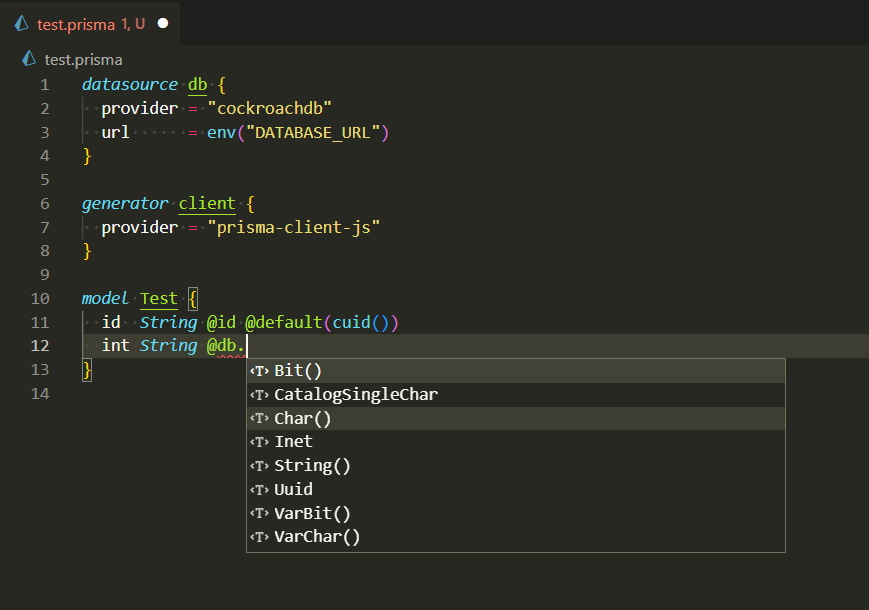Click line number 10 in the gutter
Image resolution: width=869 pixels, height=610 pixels.
40,299
